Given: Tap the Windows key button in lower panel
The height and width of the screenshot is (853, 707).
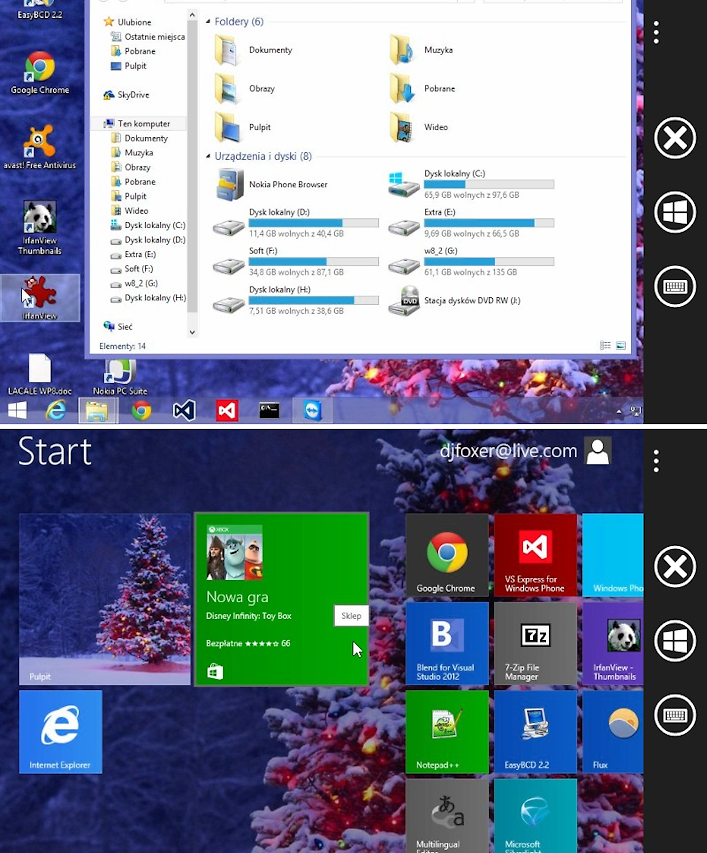Looking at the screenshot, I should click(675, 641).
